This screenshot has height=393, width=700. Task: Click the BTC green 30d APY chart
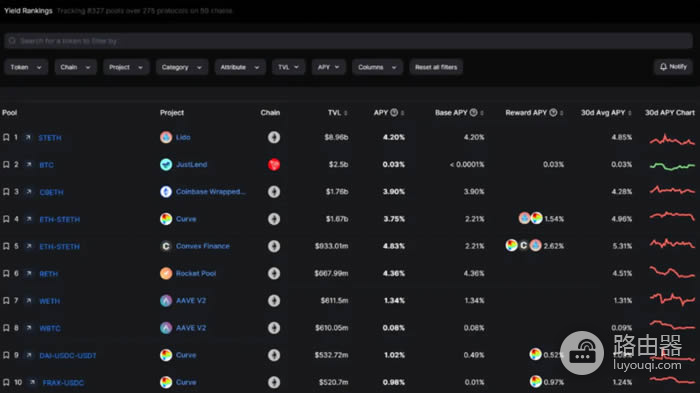pyautogui.click(x=672, y=166)
